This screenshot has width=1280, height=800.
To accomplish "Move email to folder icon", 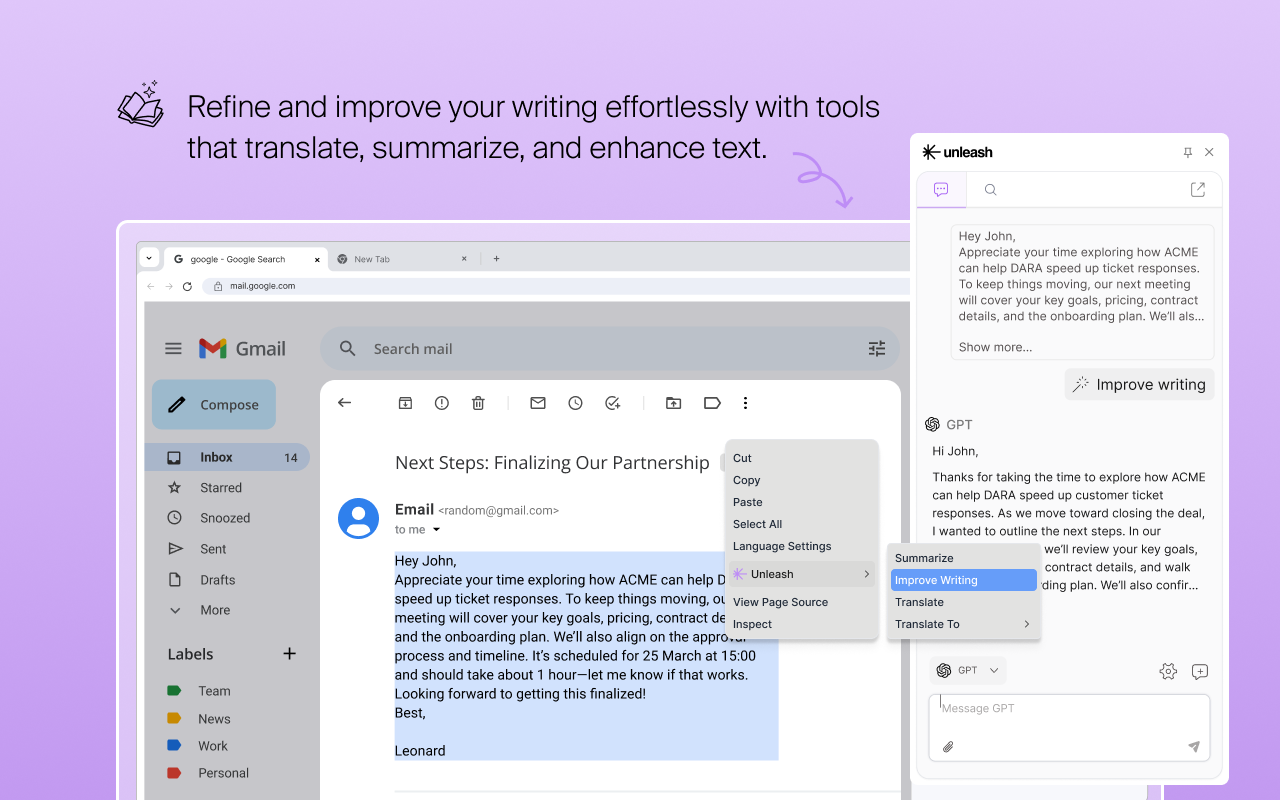I will point(674,403).
